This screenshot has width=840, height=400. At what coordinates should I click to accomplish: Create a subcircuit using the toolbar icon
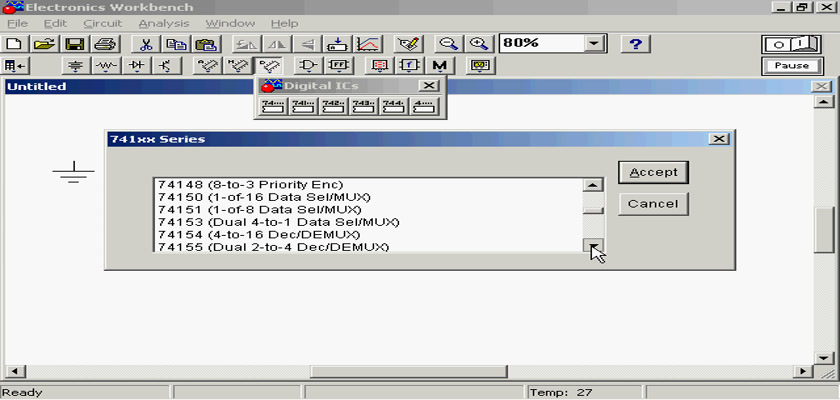point(337,44)
